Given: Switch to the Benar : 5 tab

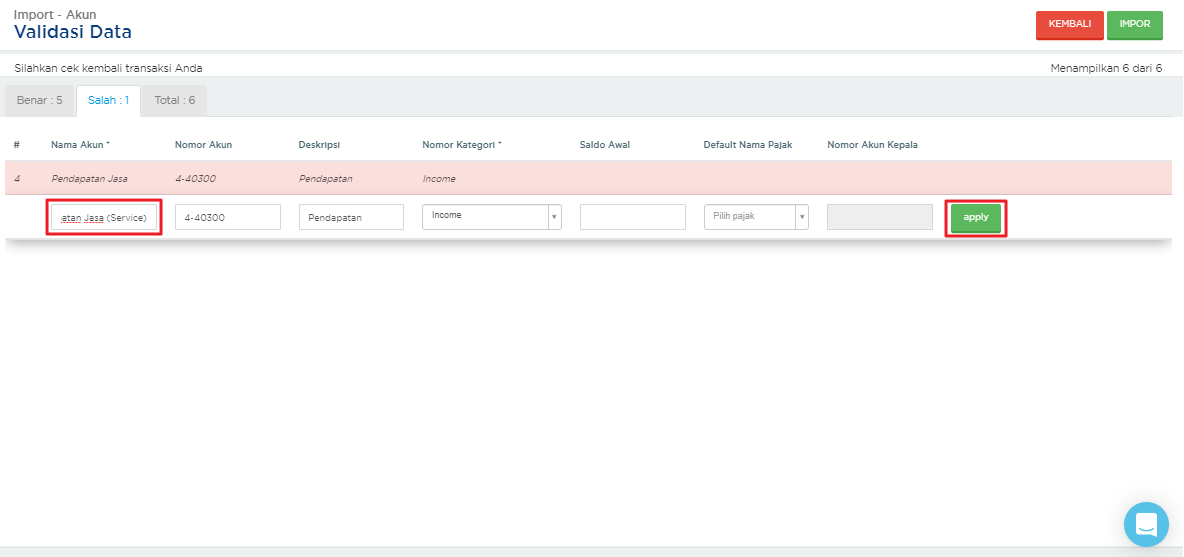Looking at the screenshot, I should 39,100.
